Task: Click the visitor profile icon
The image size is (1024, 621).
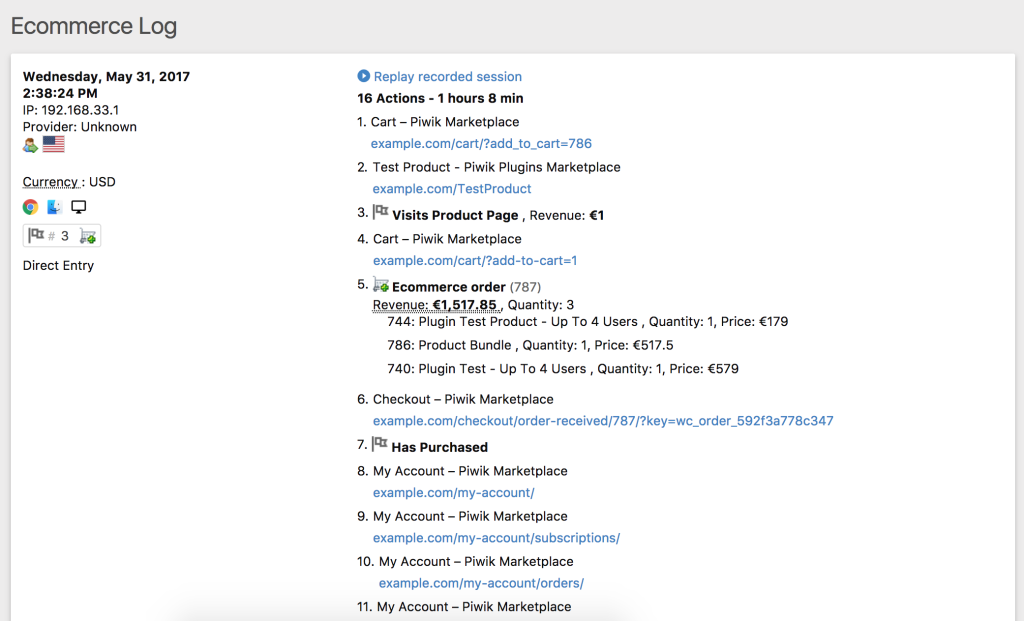Action: (x=30, y=145)
